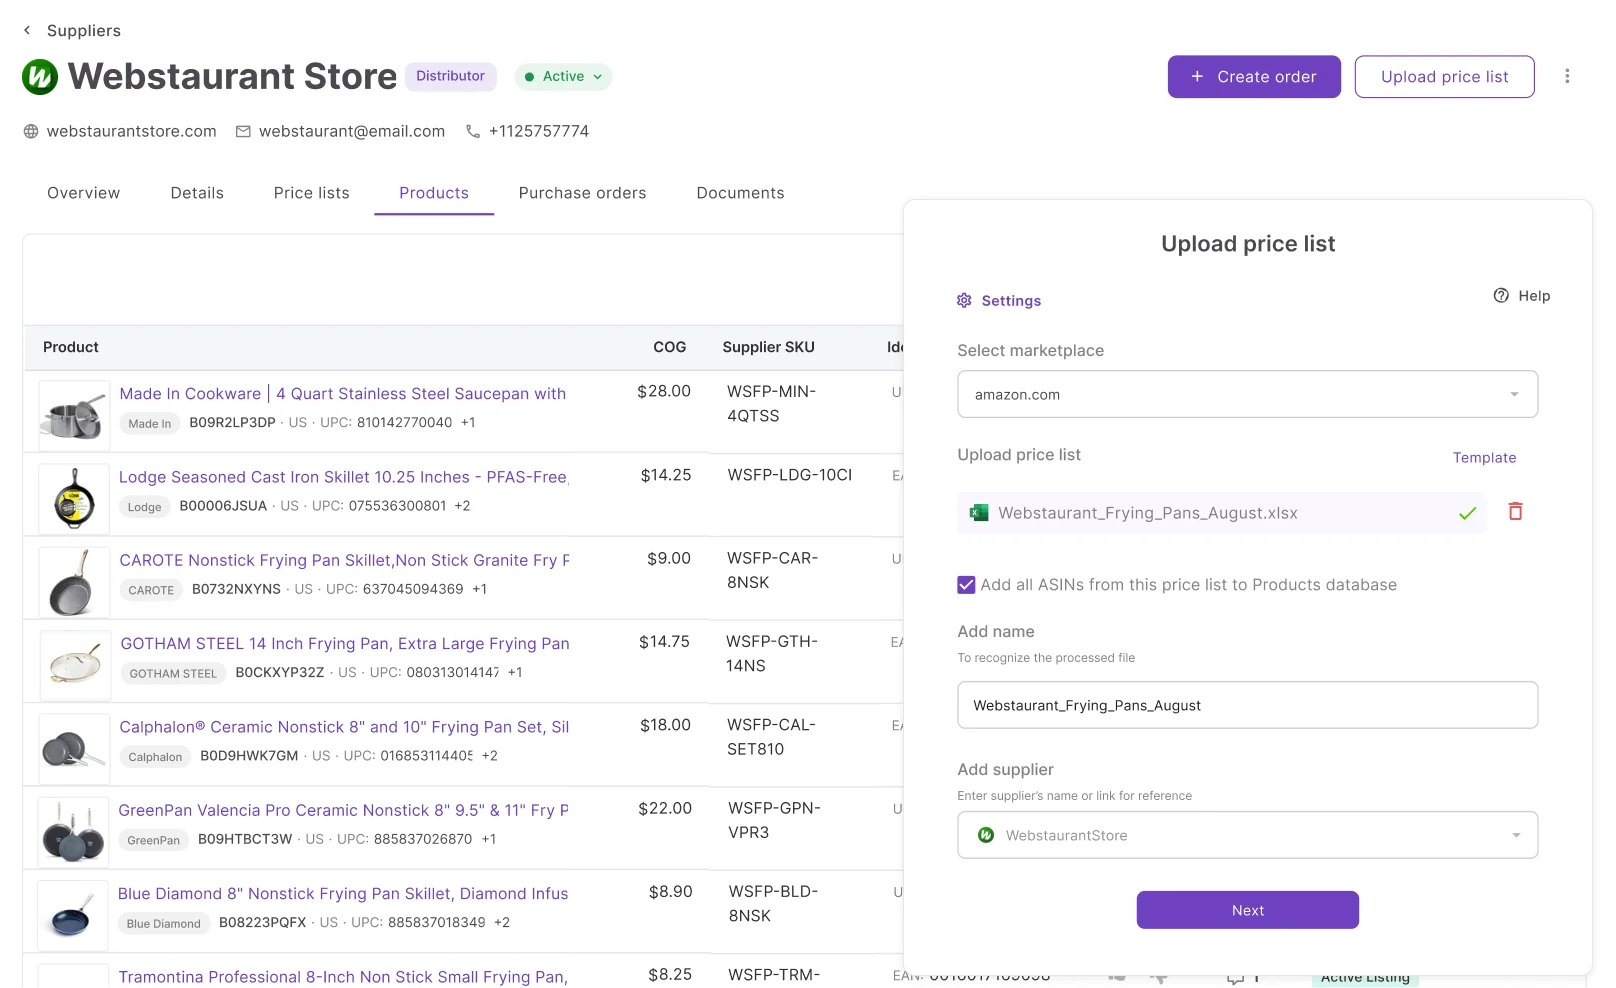1616x988 pixels.
Task: Open the Active status dropdown
Action: click(x=564, y=76)
